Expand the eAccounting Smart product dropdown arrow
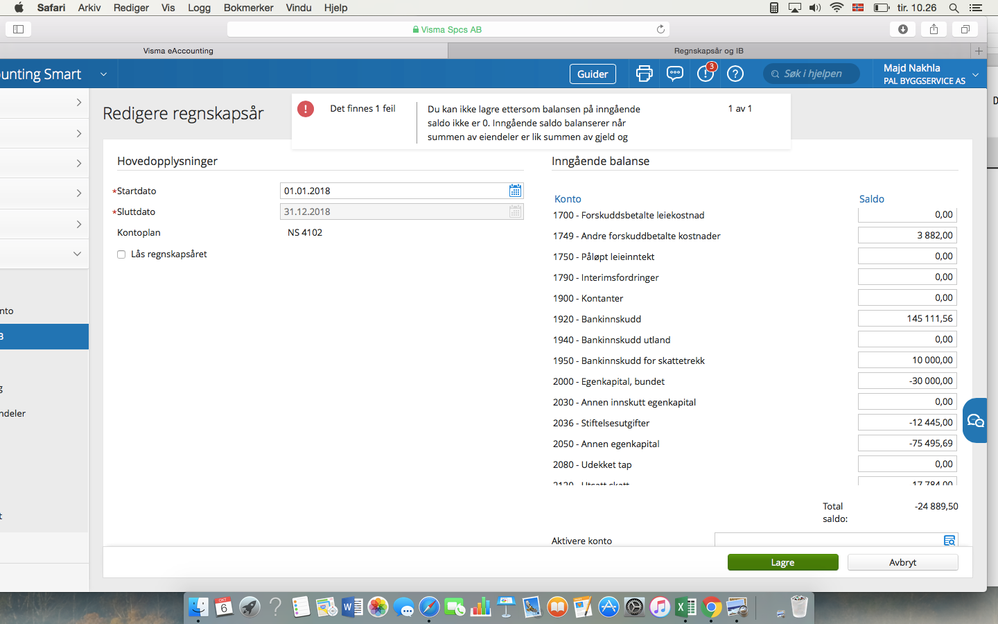This screenshot has height=624, width=998. coord(103,74)
